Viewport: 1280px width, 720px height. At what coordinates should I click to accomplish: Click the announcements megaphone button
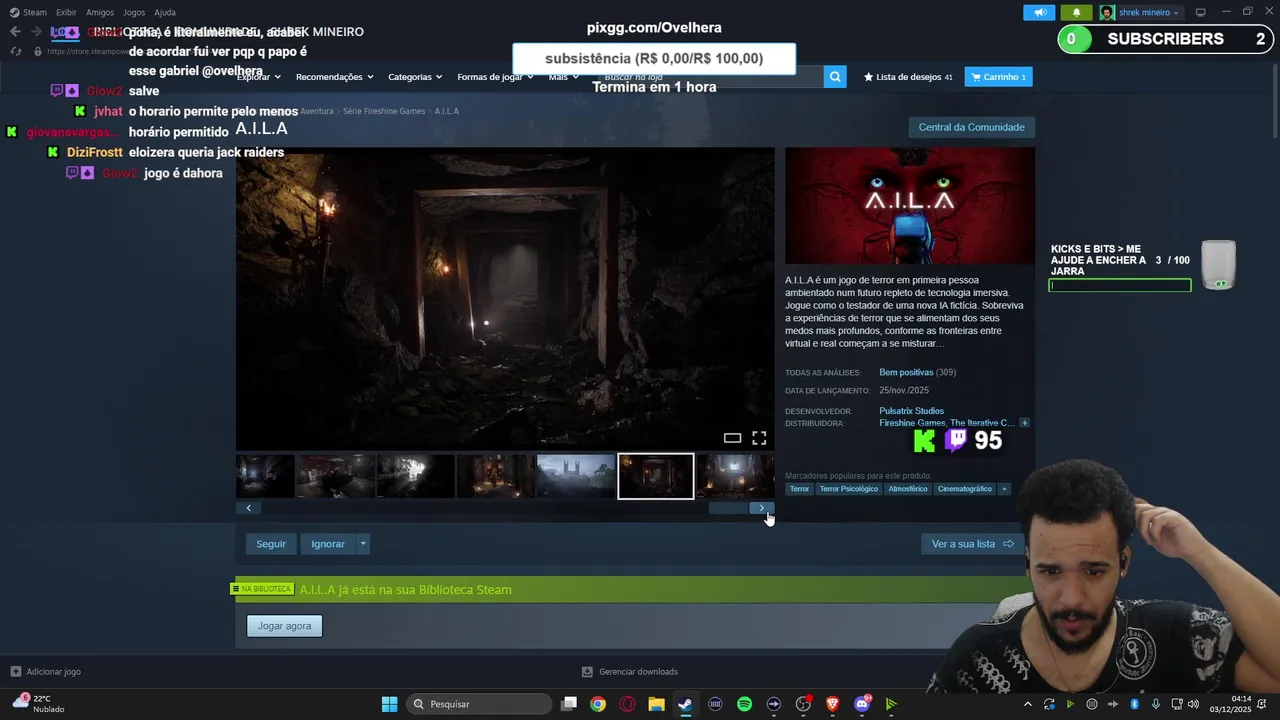(1039, 12)
